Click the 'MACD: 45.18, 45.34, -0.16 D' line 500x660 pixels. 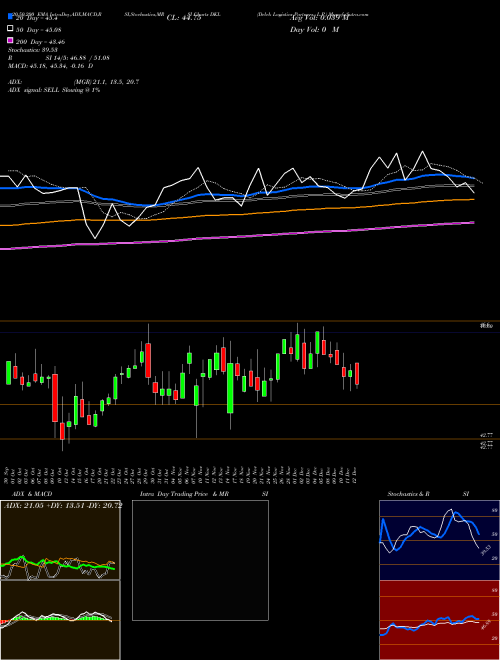point(51,66)
